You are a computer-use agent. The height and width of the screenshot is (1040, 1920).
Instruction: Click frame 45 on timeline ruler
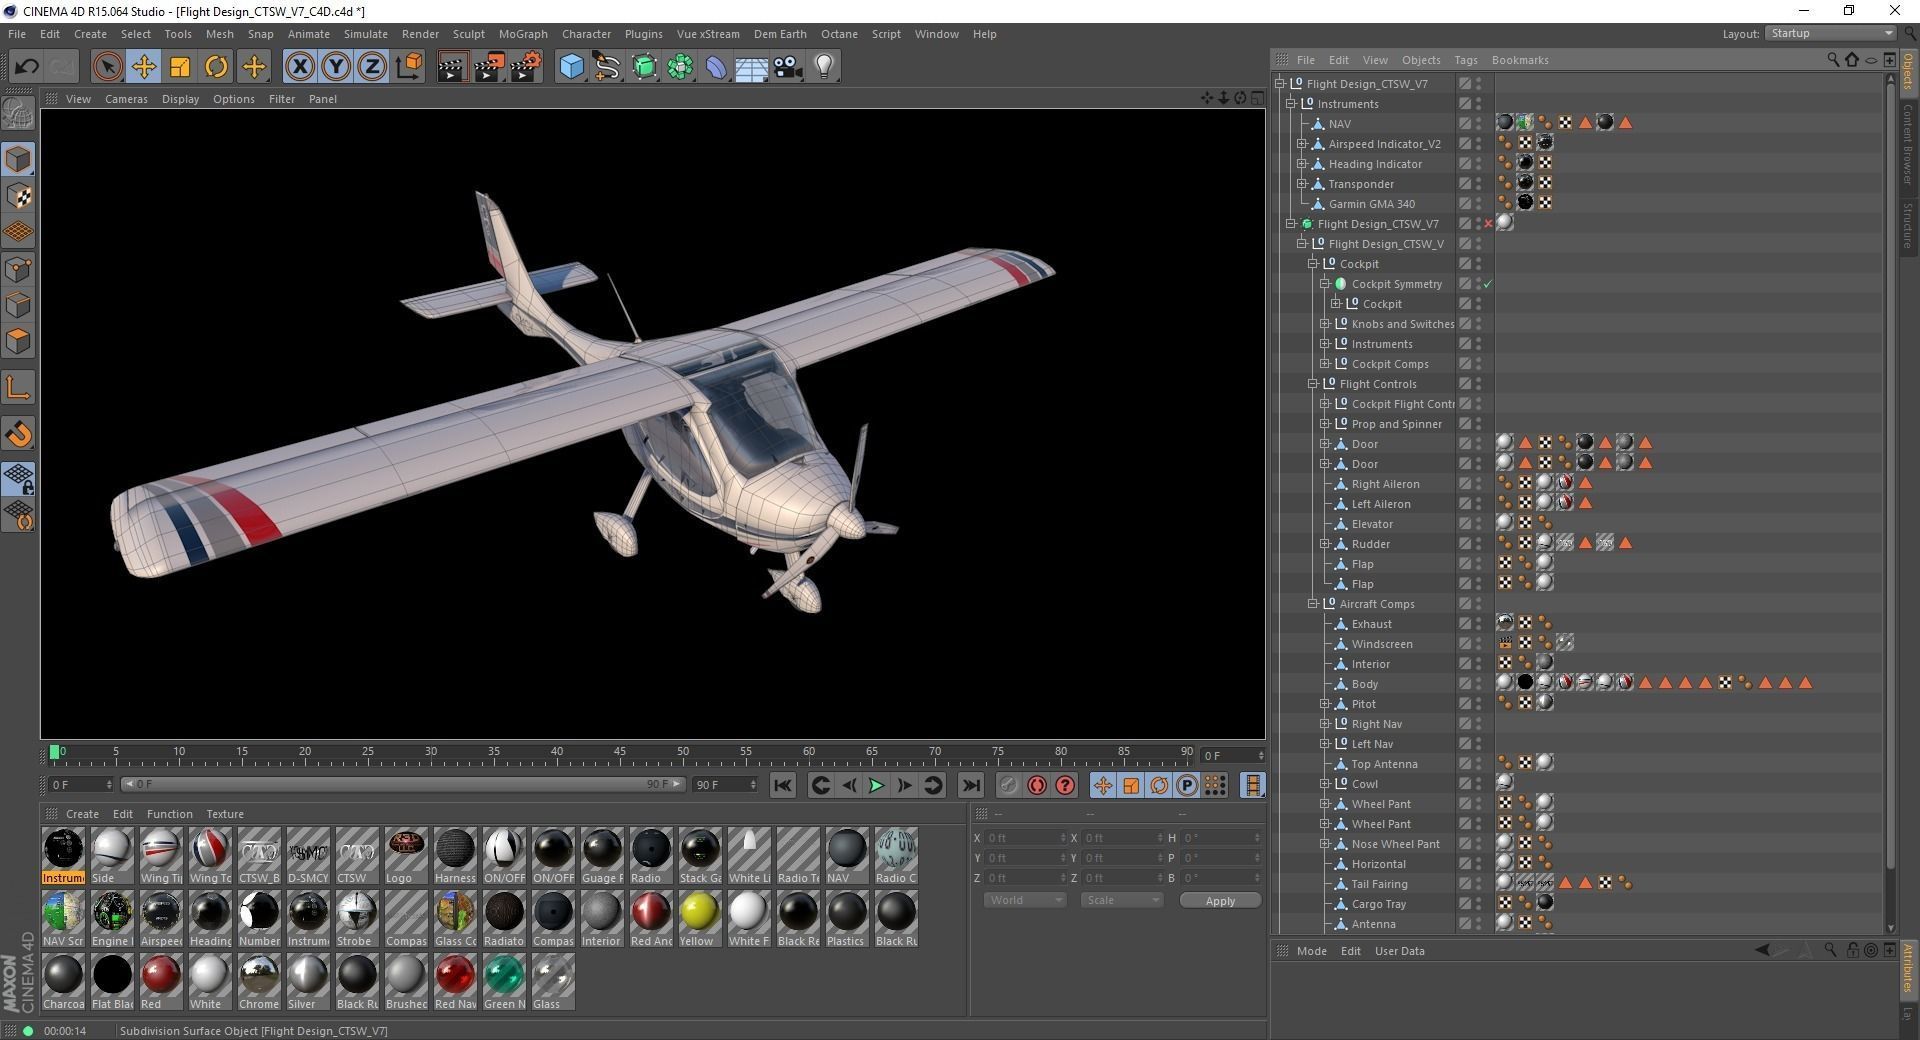coord(620,751)
